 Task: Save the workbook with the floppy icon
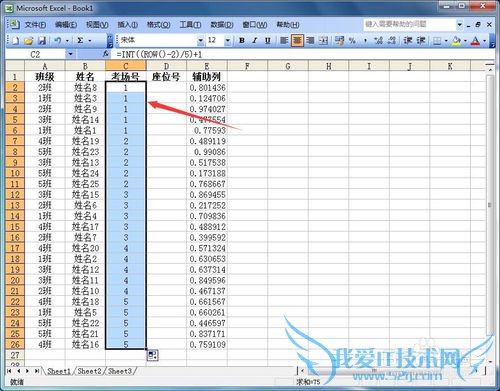42,41
